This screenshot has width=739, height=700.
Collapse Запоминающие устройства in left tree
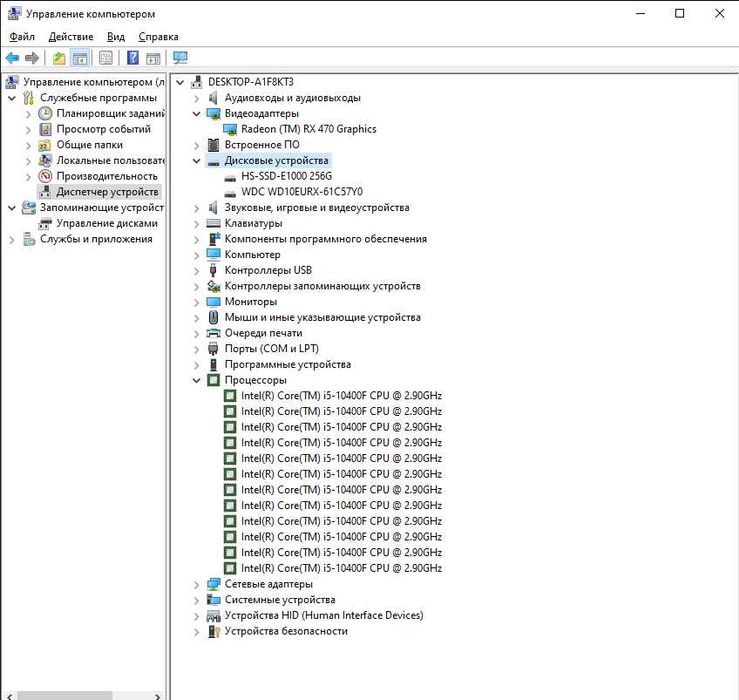click(12, 208)
